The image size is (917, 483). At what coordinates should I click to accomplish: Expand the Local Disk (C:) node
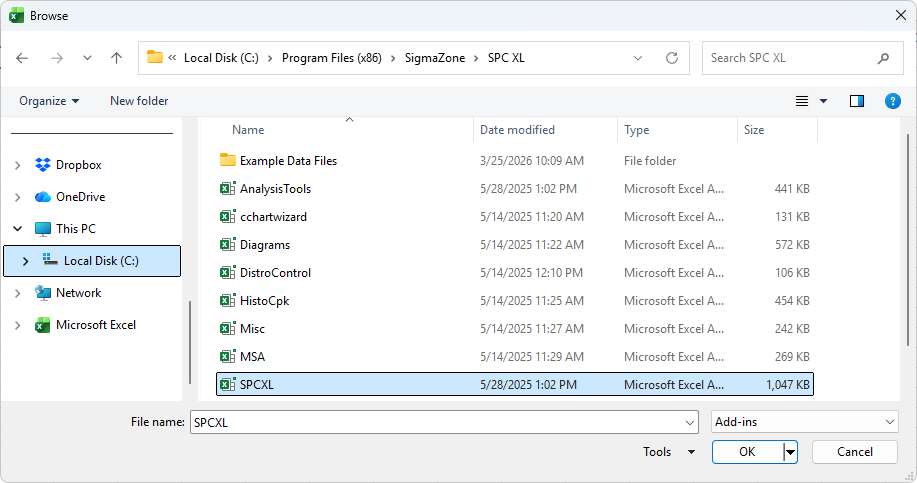pos(25,261)
